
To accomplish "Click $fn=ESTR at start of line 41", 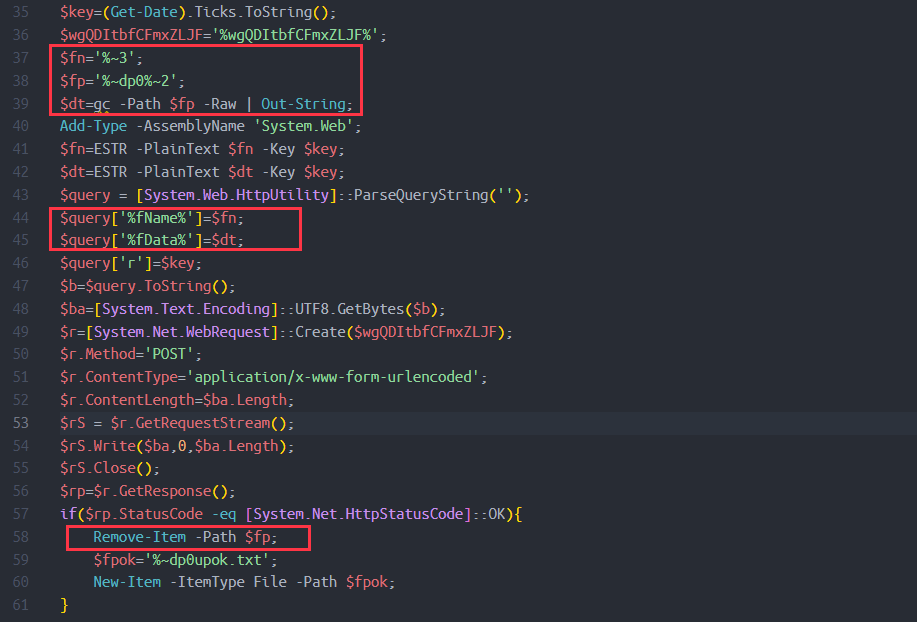I will point(94,149).
